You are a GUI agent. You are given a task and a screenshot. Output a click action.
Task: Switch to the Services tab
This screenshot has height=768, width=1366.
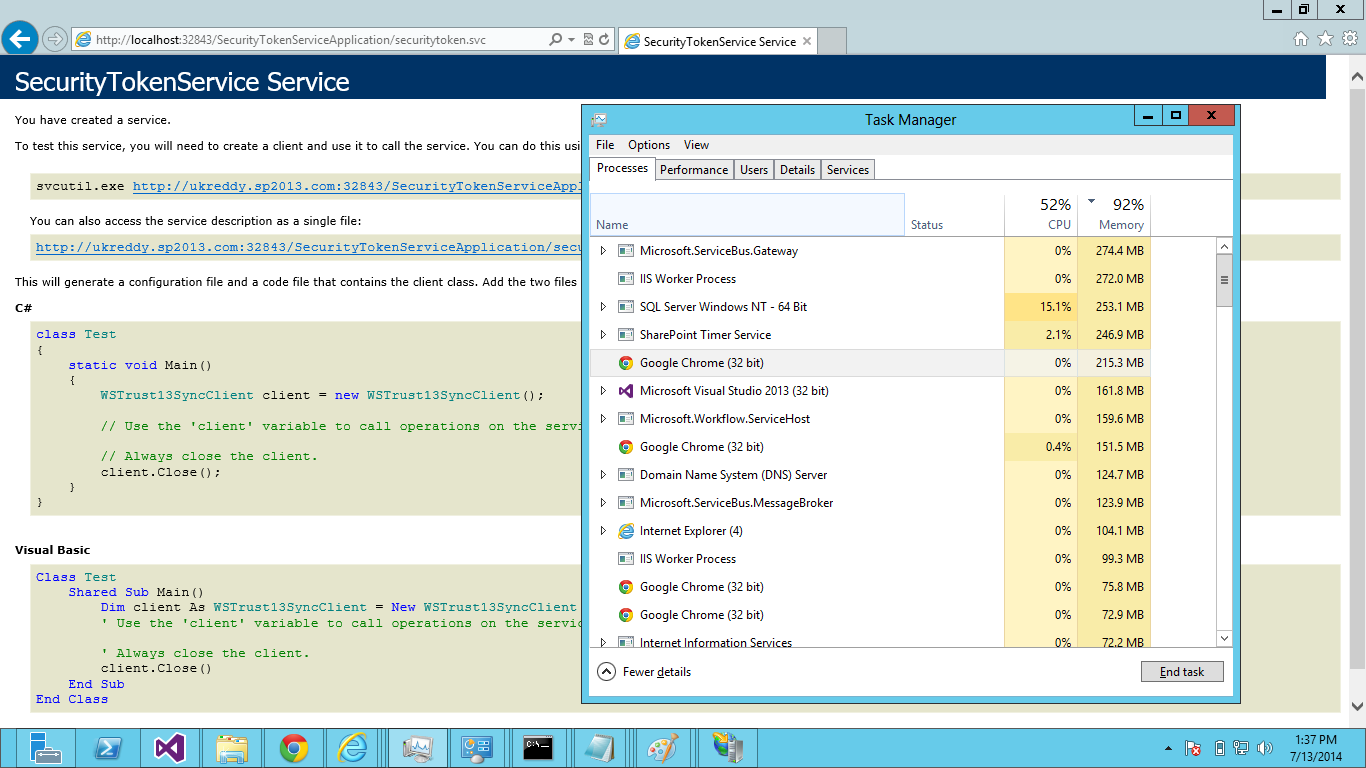tap(848, 170)
